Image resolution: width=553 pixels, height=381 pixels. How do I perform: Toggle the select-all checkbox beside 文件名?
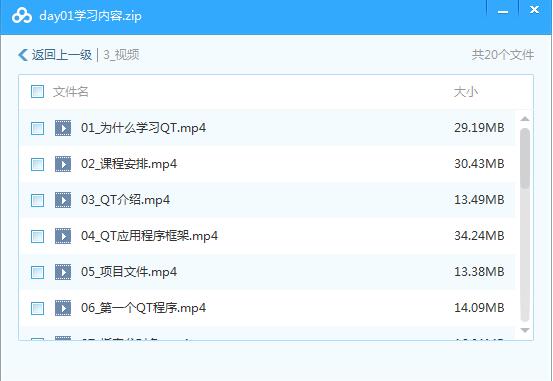pyautogui.click(x=37, y=91)
